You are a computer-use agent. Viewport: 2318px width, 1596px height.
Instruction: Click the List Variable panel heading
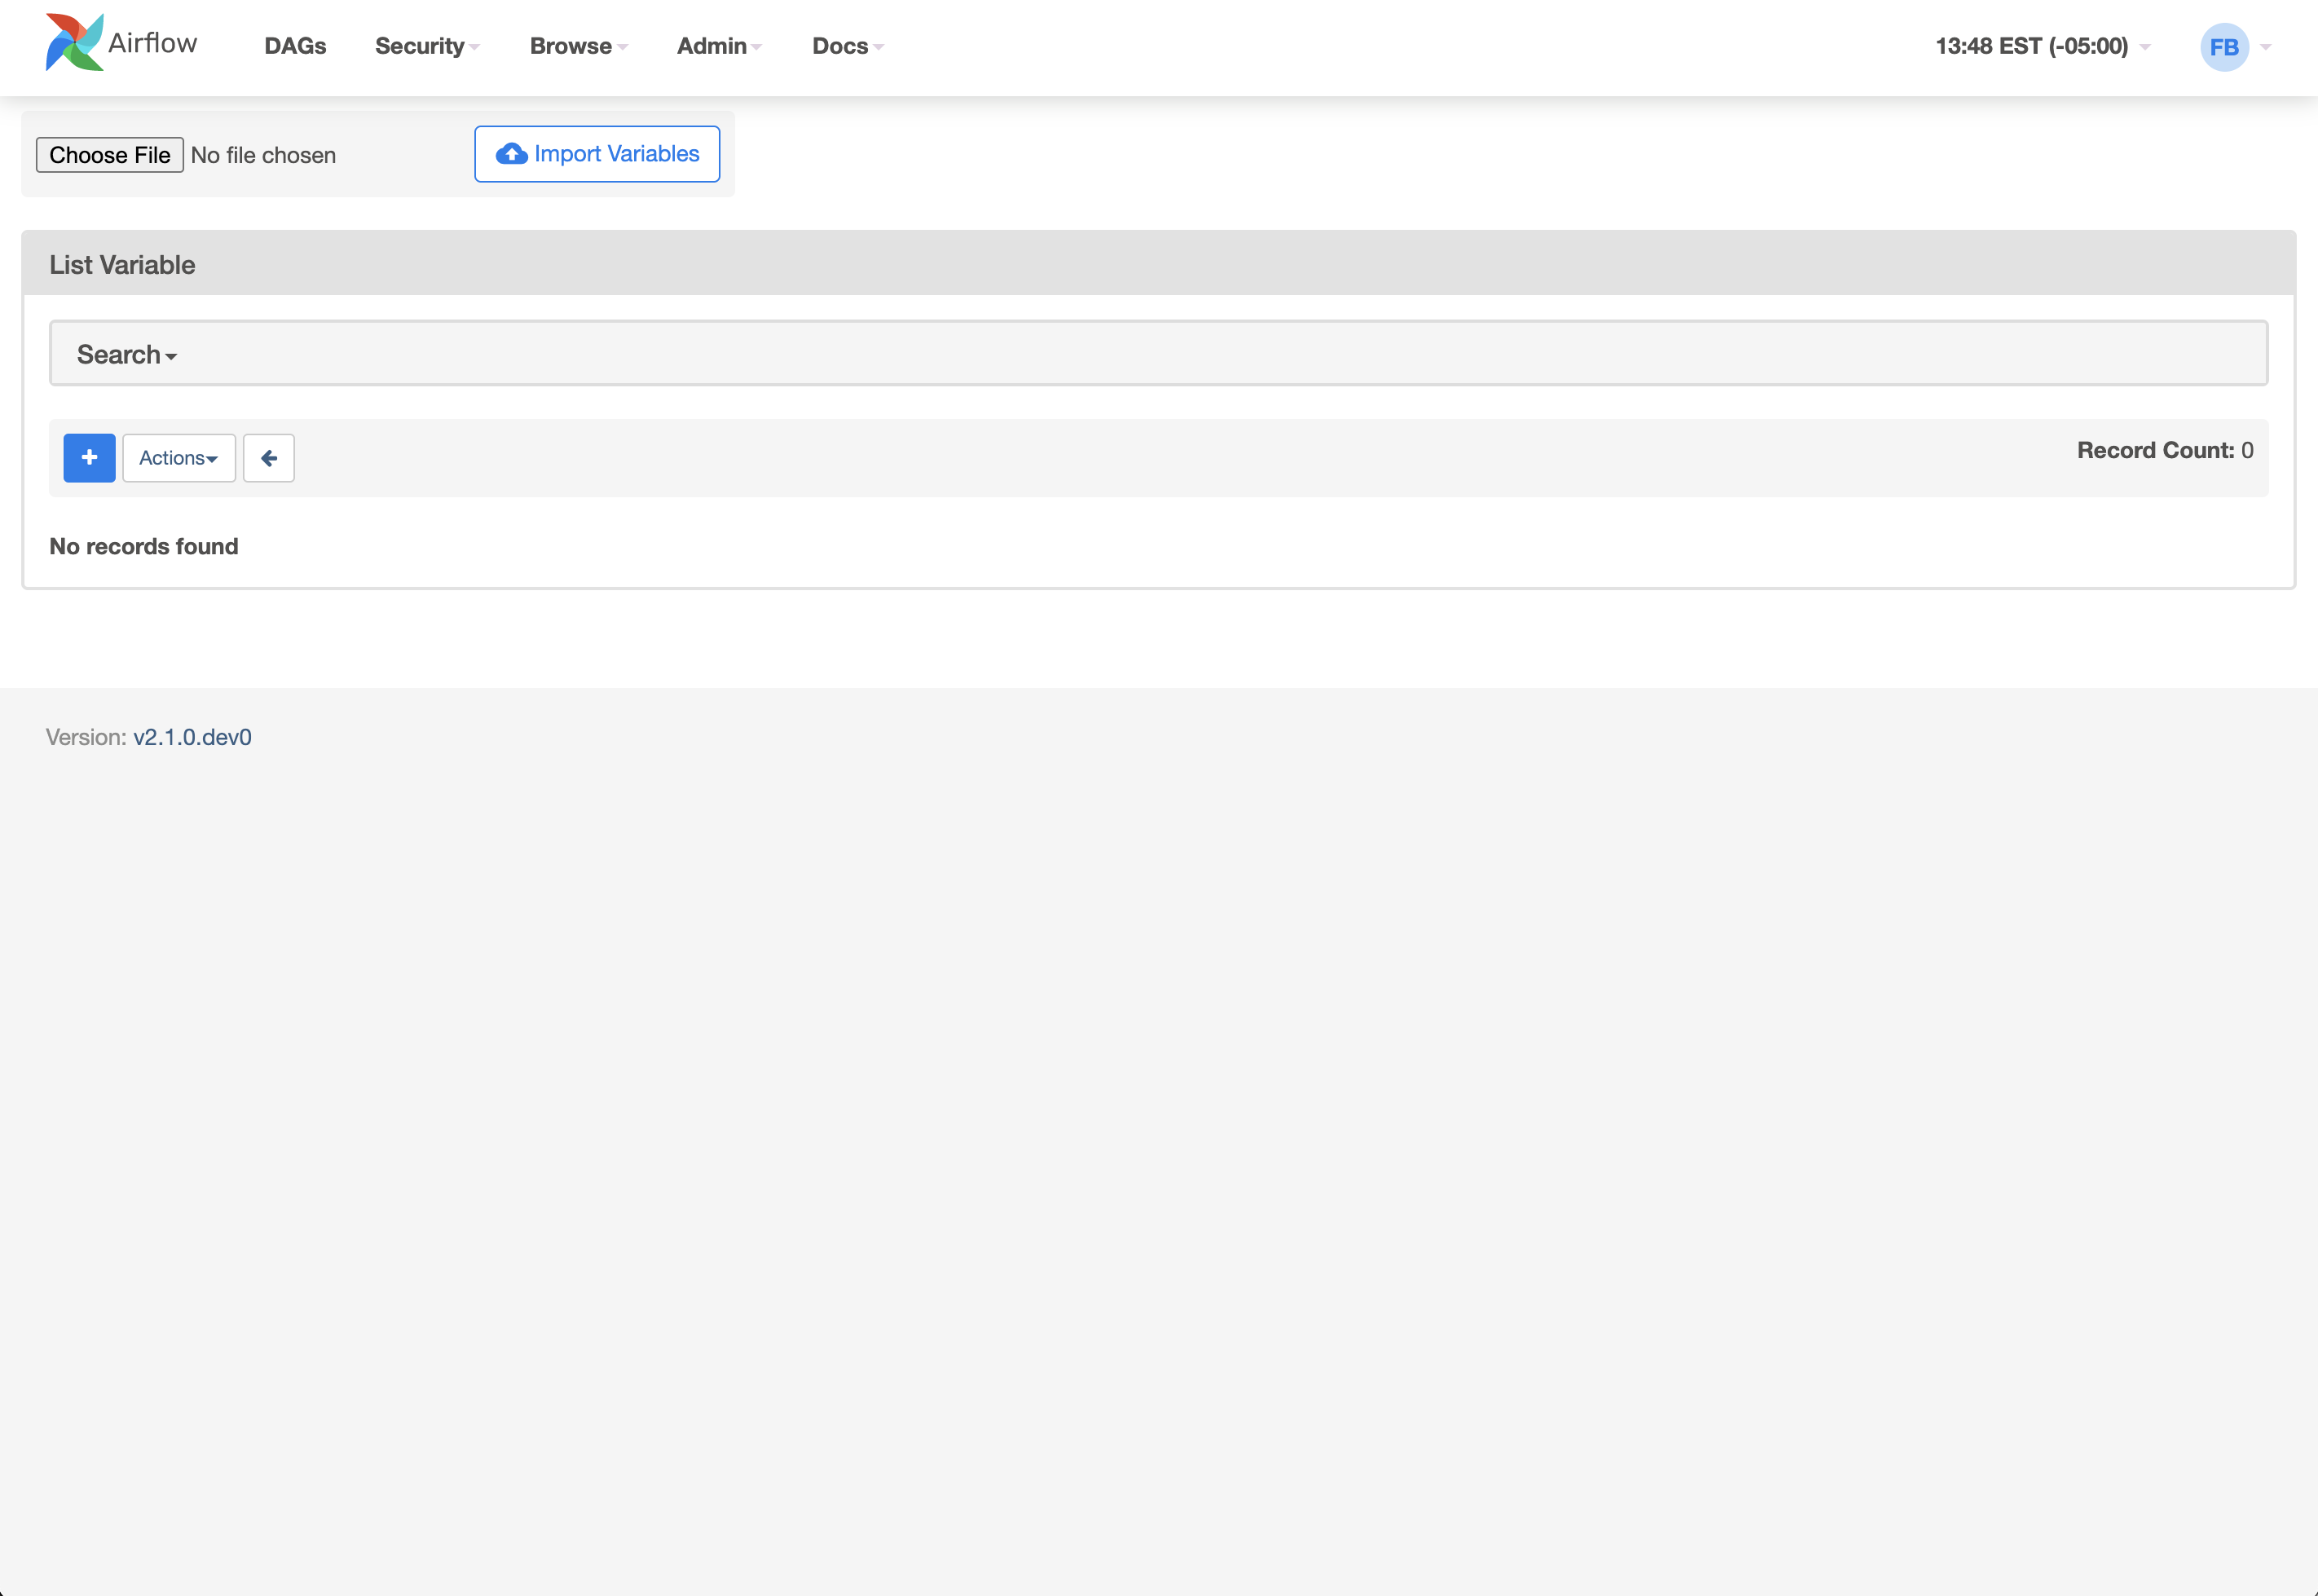[x=122, y=264]
